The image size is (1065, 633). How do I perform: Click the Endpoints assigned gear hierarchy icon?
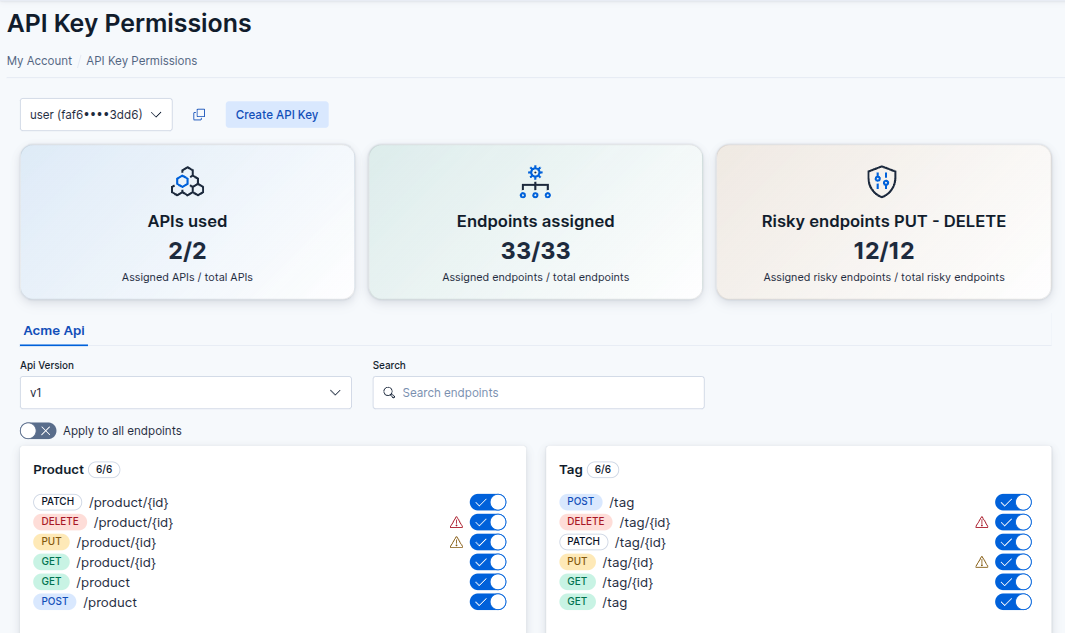[x=535, y=181]
